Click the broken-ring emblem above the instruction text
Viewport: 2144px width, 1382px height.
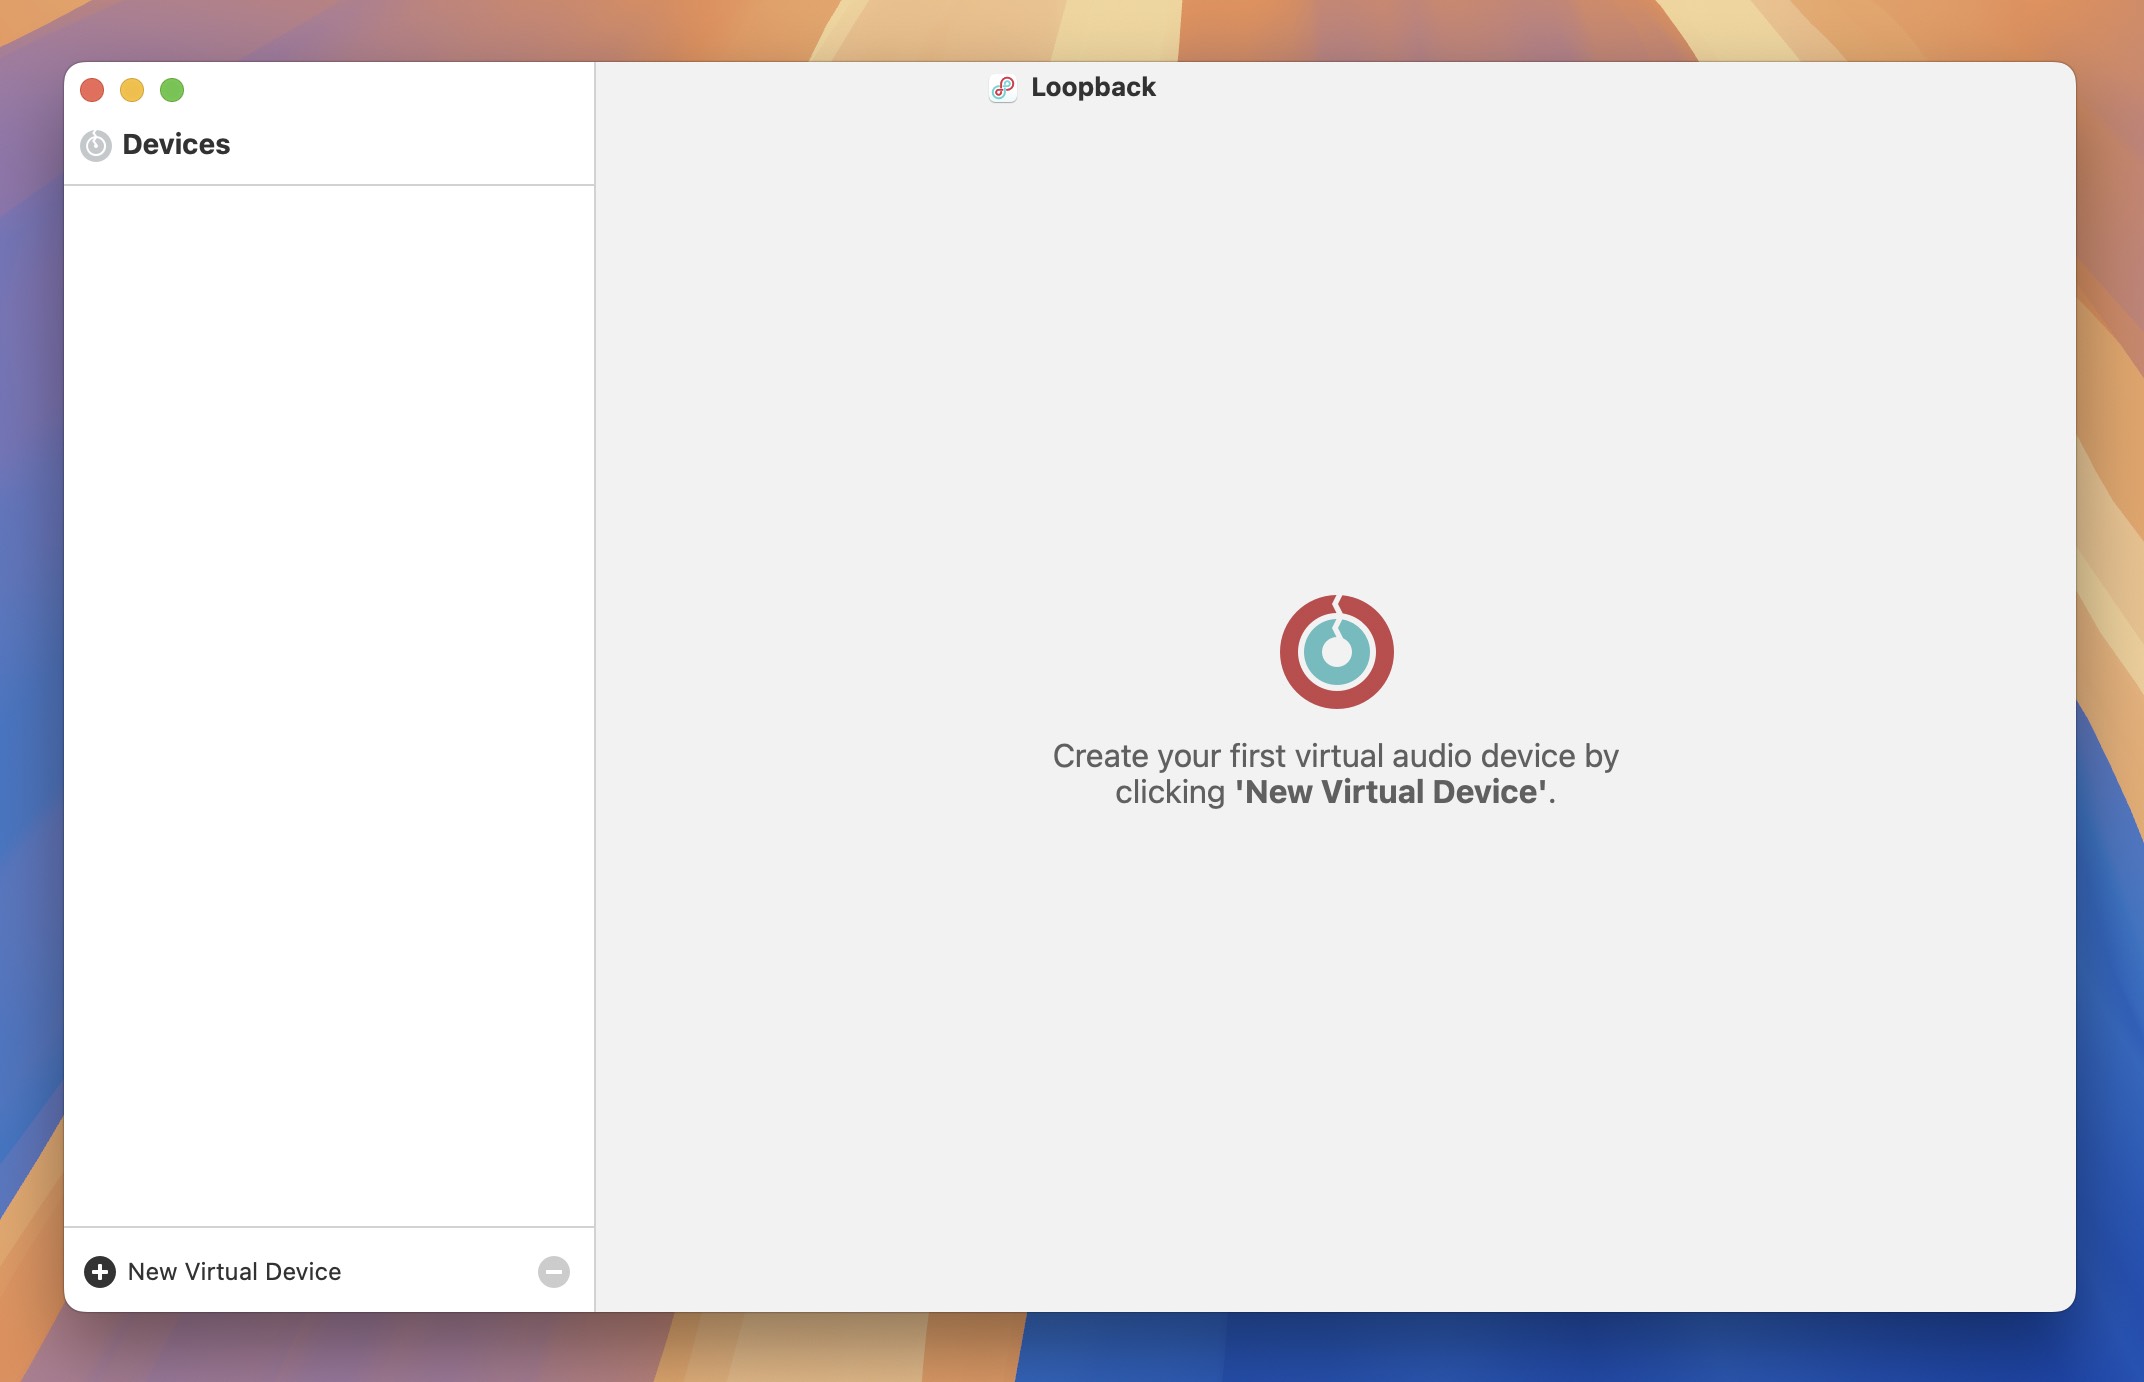(1335, 651)
